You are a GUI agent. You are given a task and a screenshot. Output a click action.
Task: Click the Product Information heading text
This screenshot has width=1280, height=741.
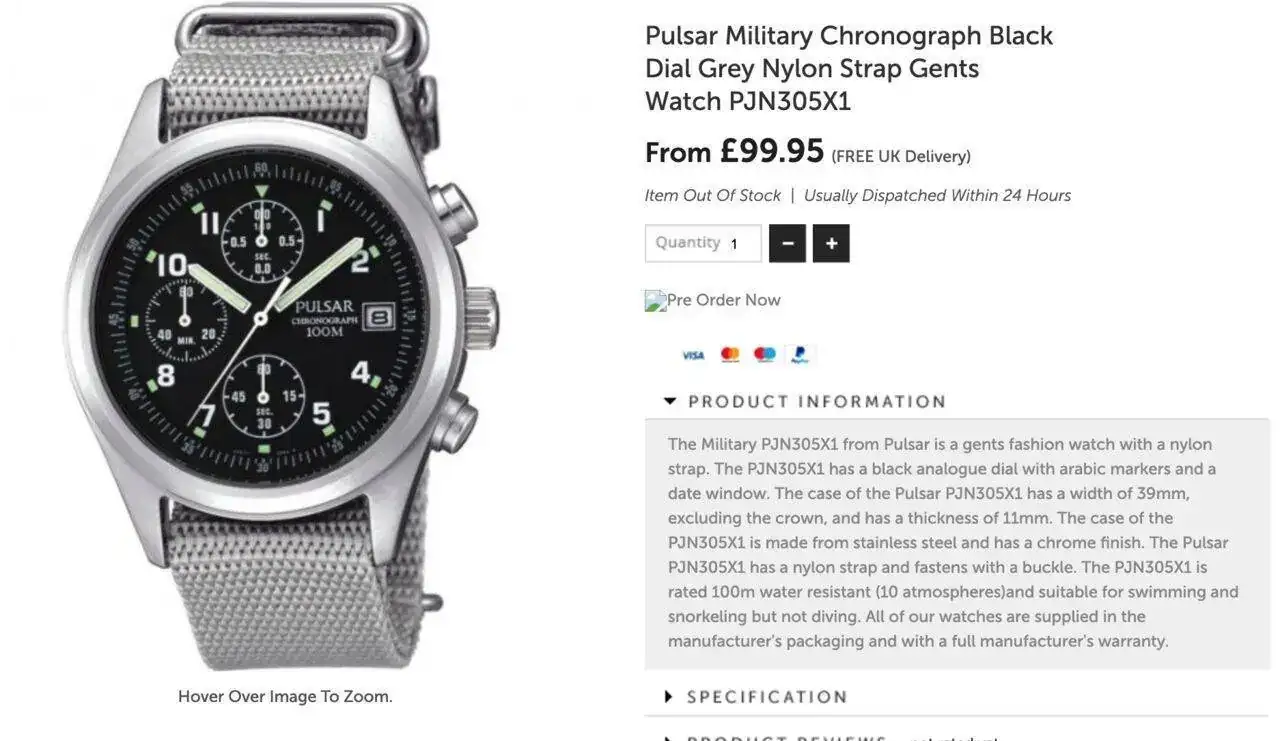point(817,401)
